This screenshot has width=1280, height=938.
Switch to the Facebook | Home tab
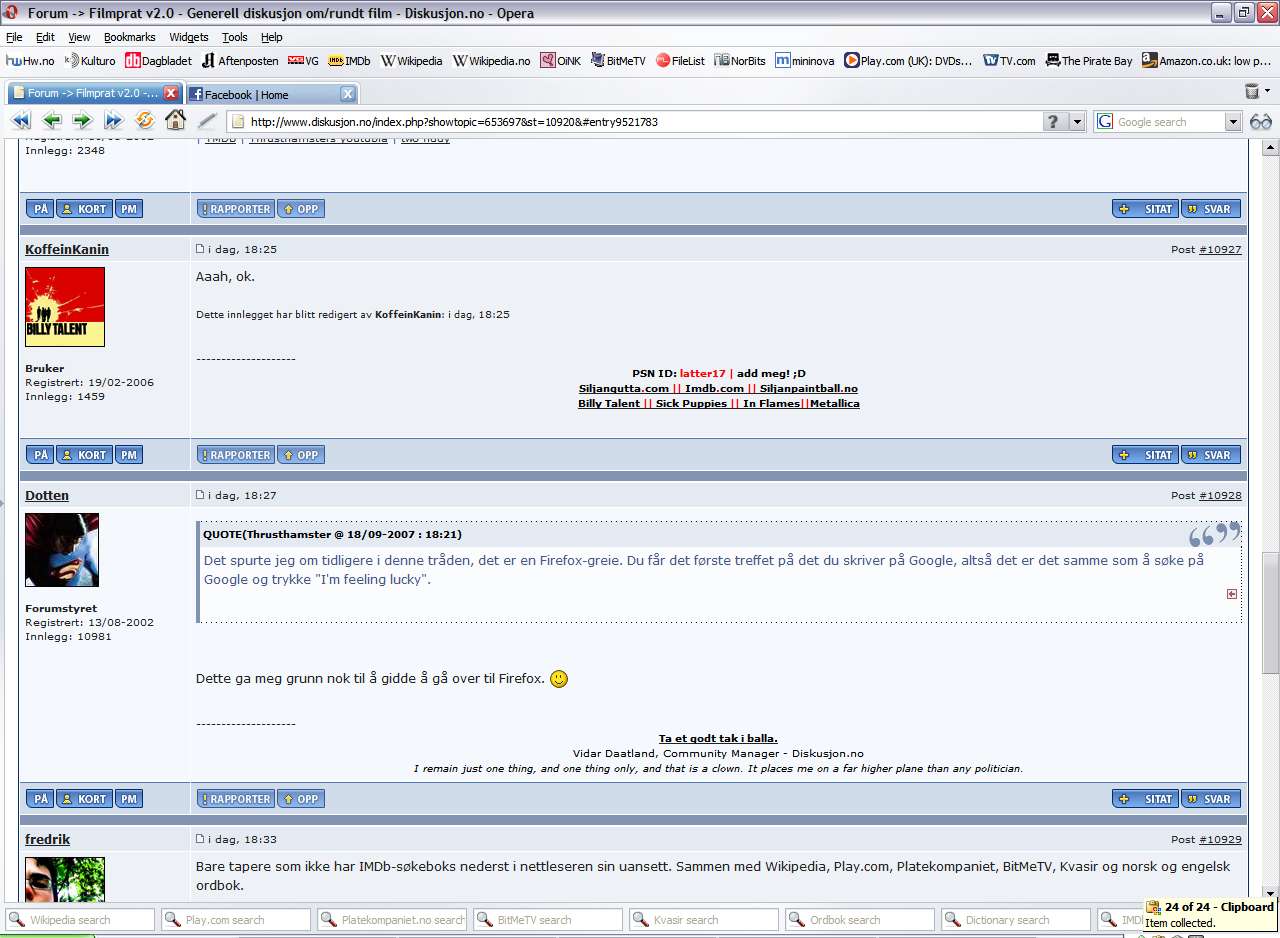pos(271,94)
